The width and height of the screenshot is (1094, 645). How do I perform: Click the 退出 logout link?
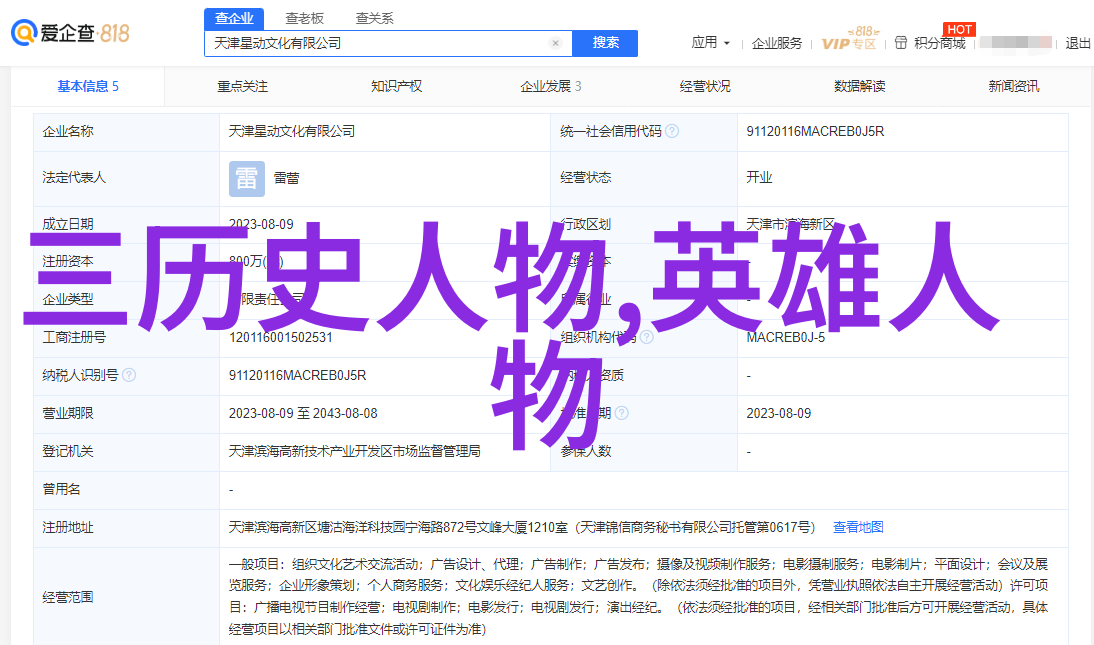pyautogui.click(x=1077, y=43)
